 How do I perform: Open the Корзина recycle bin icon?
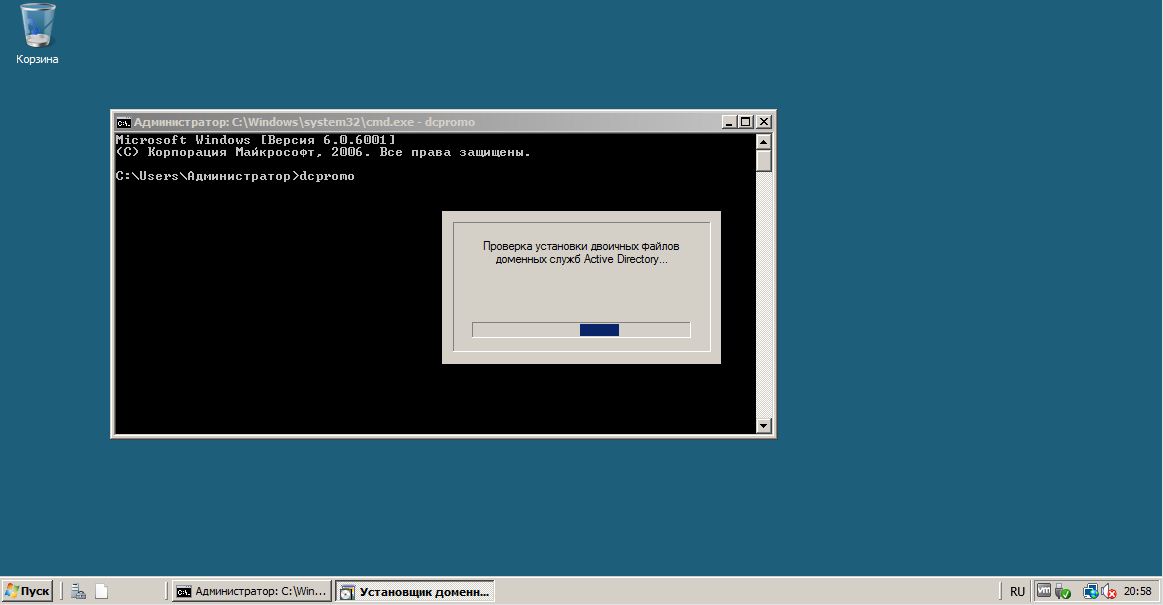pos(36,34)
